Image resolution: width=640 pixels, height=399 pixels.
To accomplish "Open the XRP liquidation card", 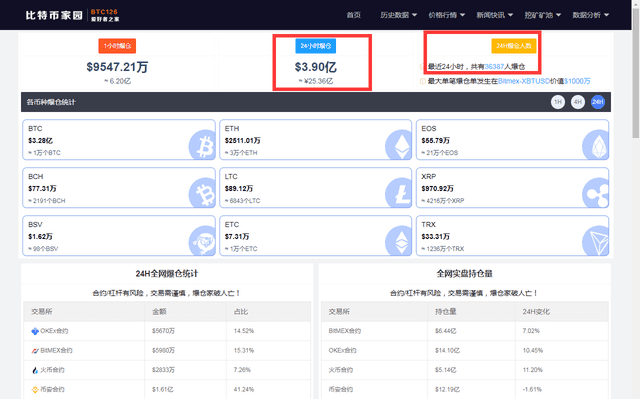I will click(512, 188).
